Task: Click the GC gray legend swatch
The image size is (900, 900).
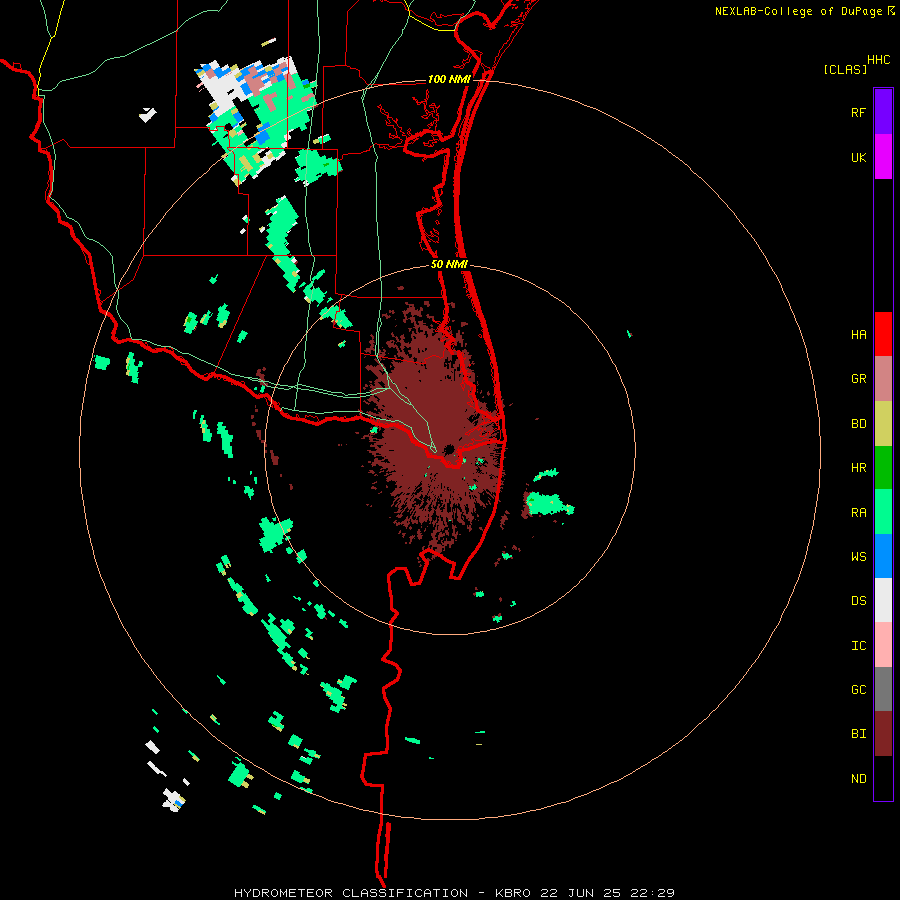Action: 883,689
